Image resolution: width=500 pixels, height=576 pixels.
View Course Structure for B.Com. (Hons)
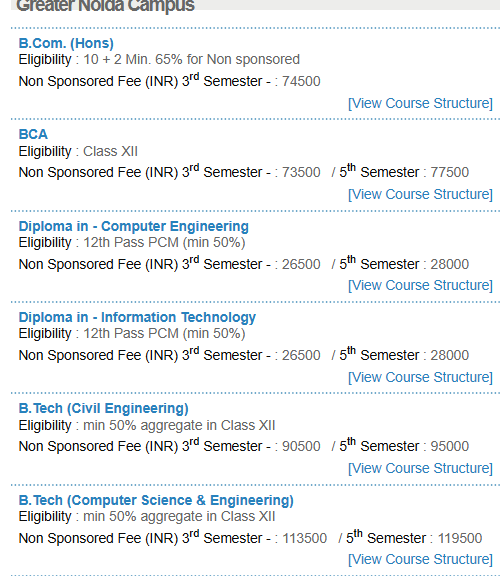[420, 103]
